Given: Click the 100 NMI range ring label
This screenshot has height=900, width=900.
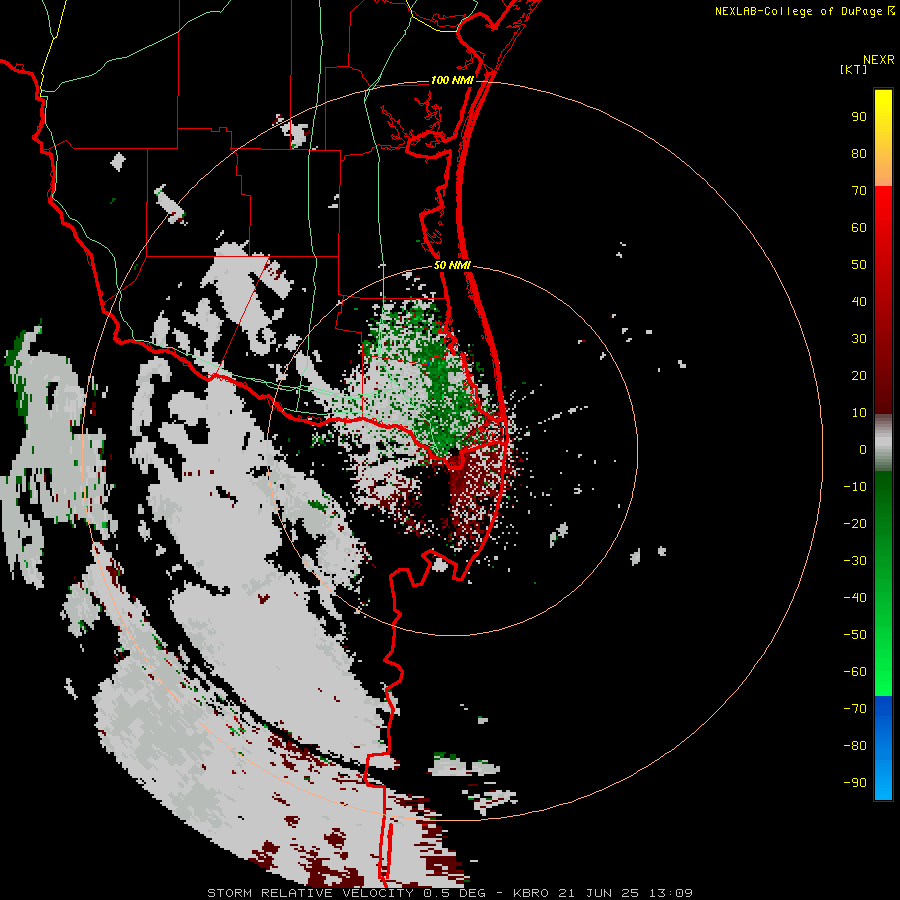Looking at the screenshot, I should [x=452, y=80].
